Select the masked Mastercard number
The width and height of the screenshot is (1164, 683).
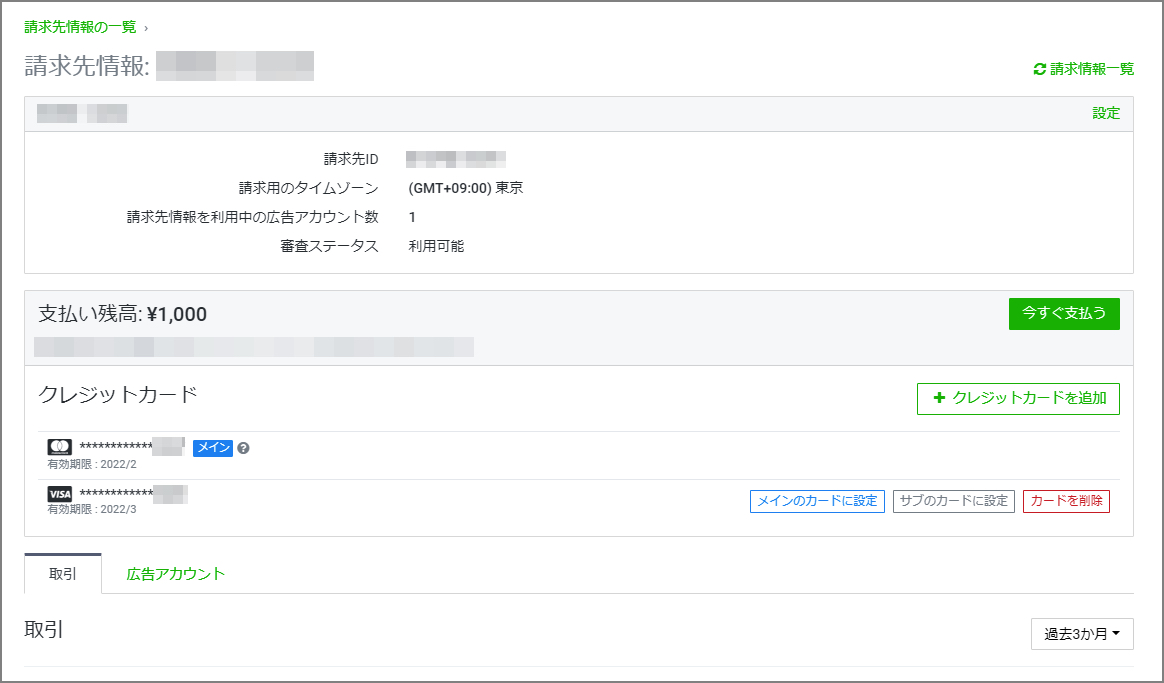(132, 446)
